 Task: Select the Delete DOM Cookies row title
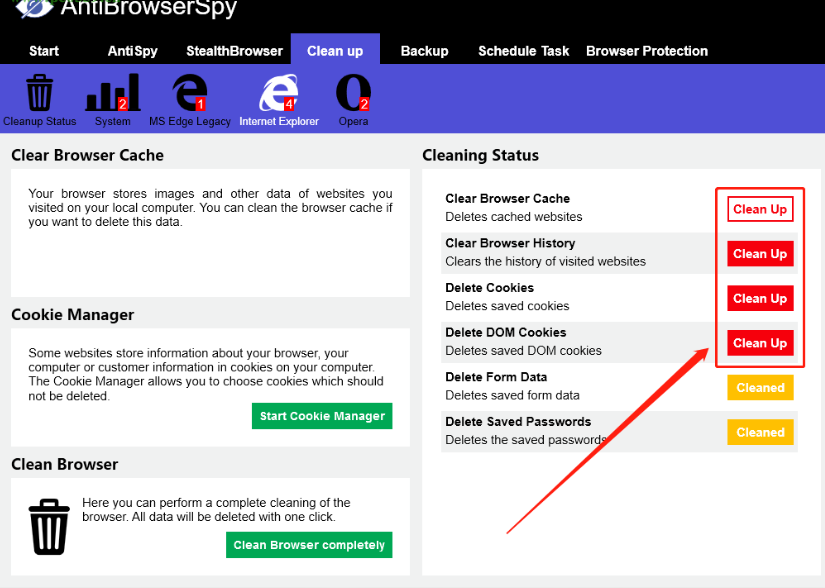pyautogui.click(x=506, y=332)
